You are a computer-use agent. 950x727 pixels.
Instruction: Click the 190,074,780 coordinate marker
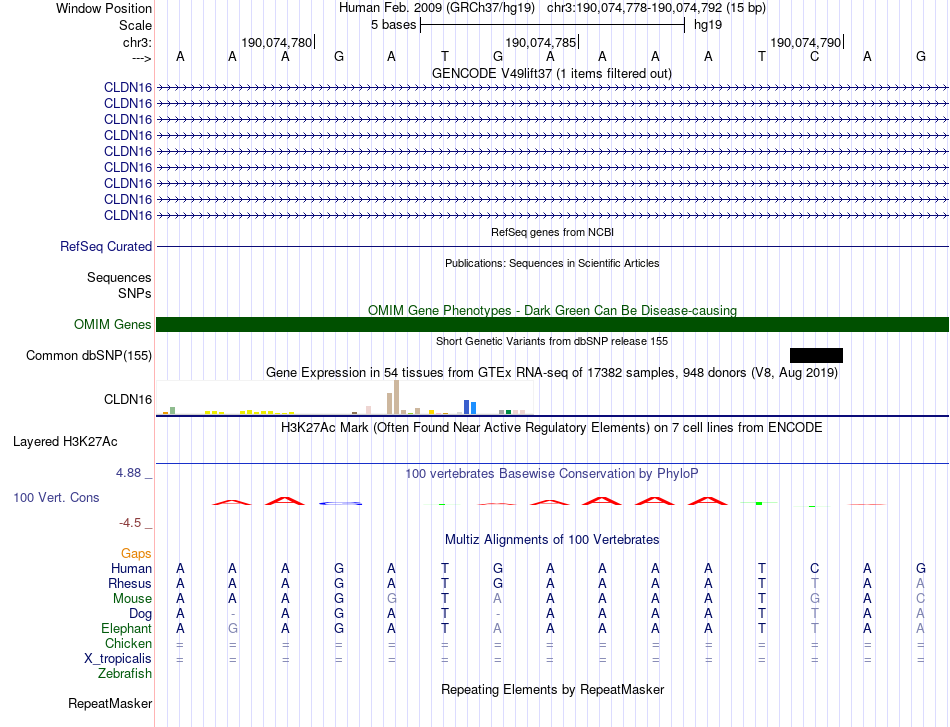click(x=277, y=42)
